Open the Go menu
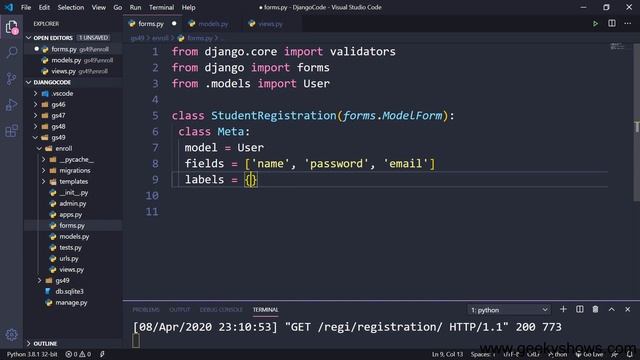The width and height of the screenshot is (640, 360). coord(118,7)
